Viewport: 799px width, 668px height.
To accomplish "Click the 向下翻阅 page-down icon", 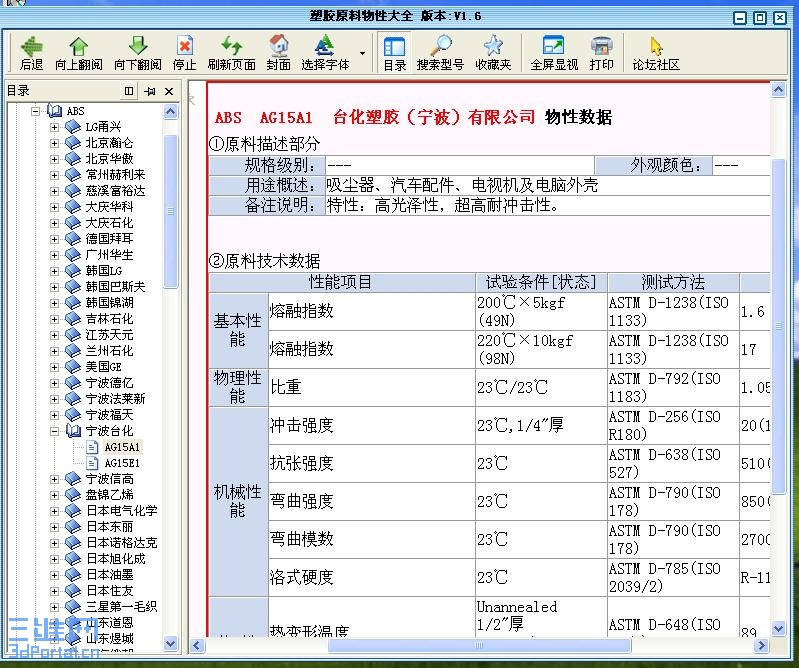I will [138, 52].
